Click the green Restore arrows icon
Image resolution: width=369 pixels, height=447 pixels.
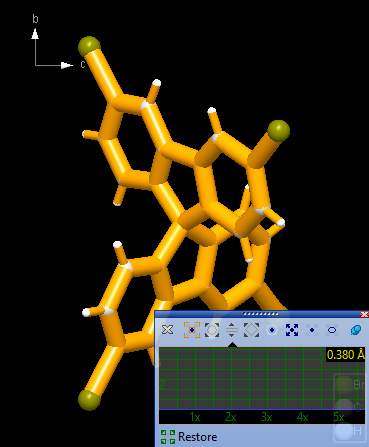(168, 437)
